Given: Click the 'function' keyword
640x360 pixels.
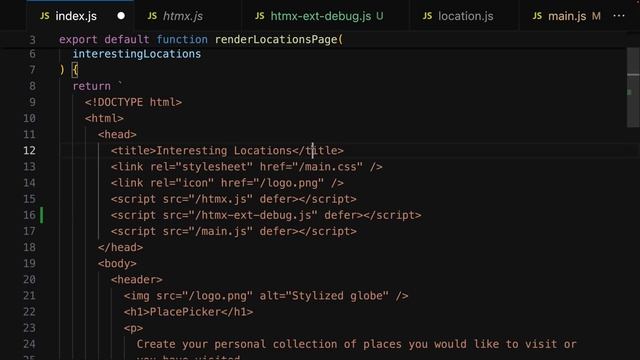Looking at the screenshot, I should (182, 40).
